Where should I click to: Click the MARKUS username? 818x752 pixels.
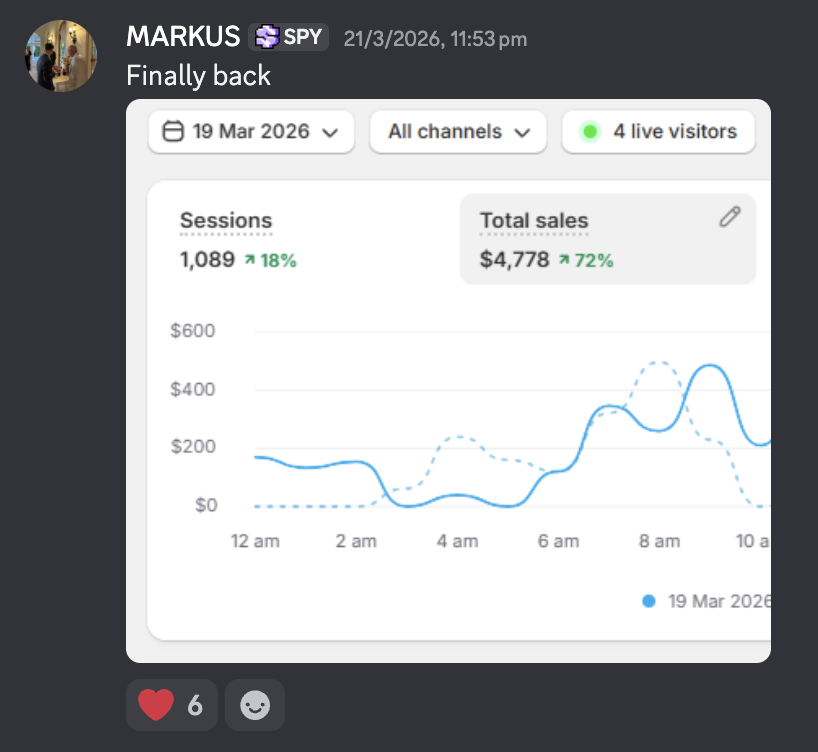183,37
